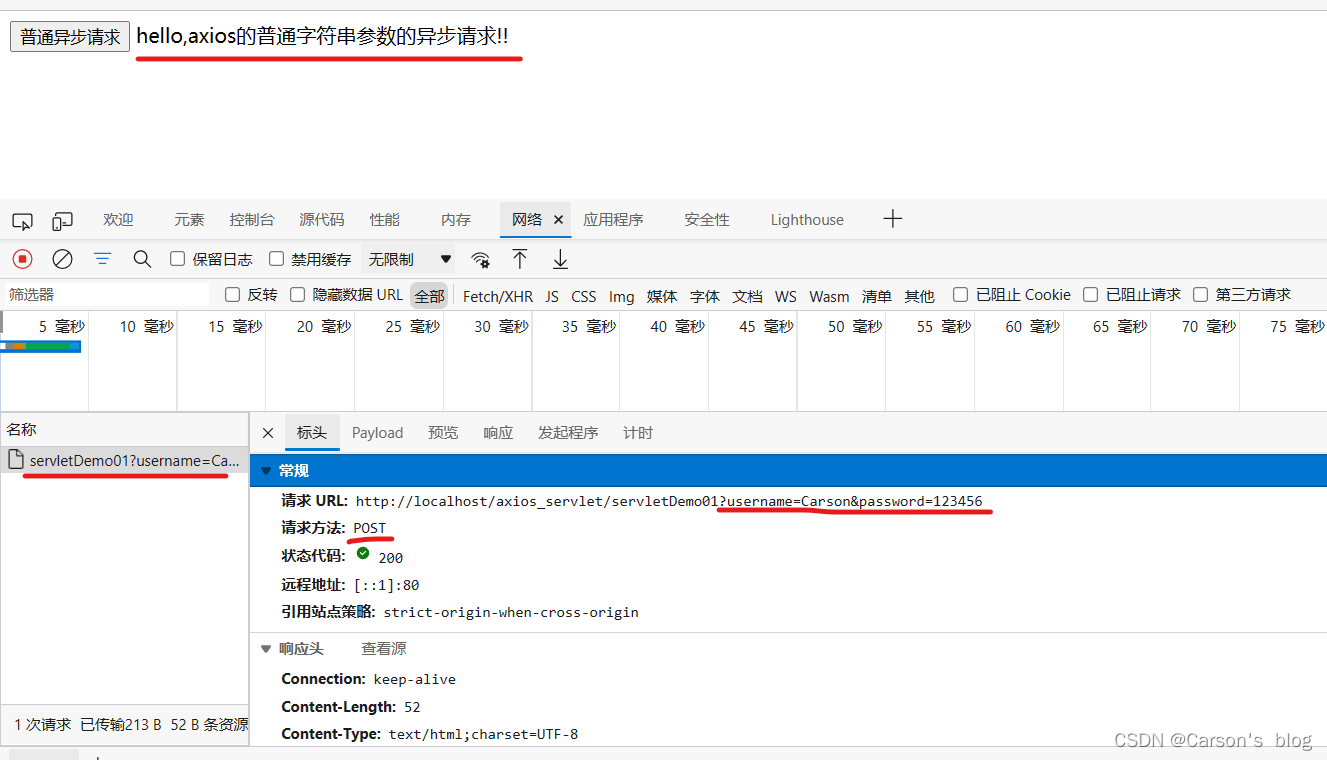Open the throttling 无限制 dropdown
Viewport: 1327px width, 760px height.
(409, 259)
